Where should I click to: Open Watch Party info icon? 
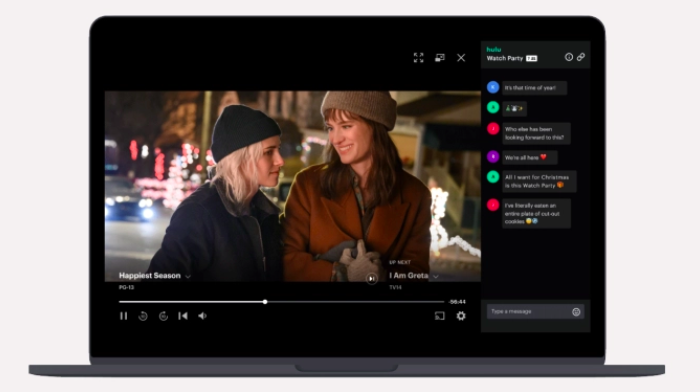click(569, 57)
